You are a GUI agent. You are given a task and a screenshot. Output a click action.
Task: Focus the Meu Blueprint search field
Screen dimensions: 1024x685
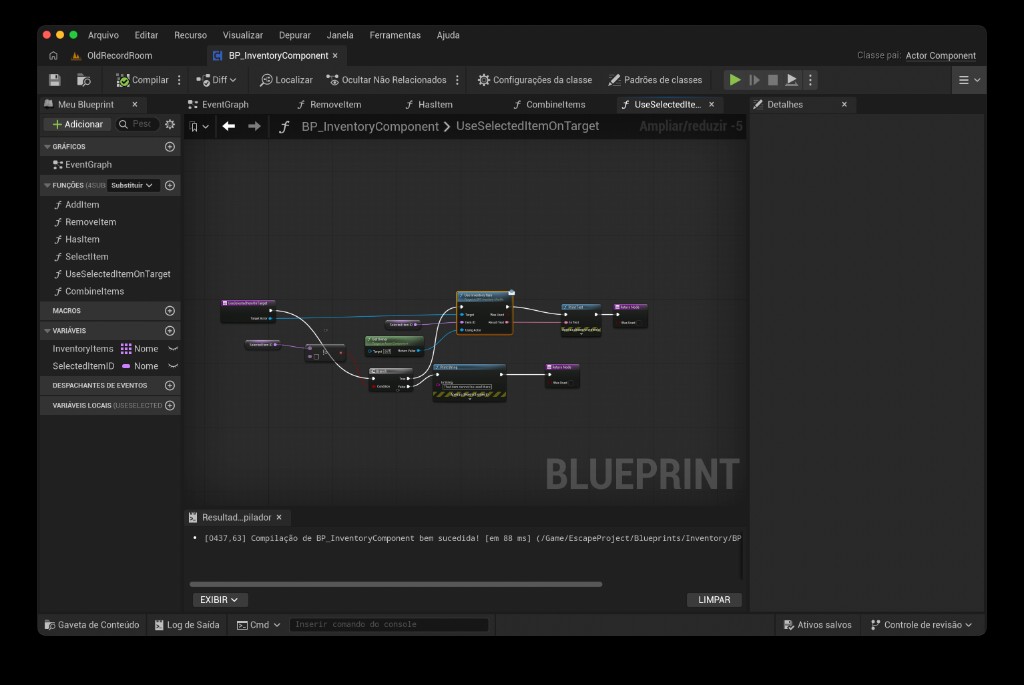pyautogui.click(x=136, y=124)
